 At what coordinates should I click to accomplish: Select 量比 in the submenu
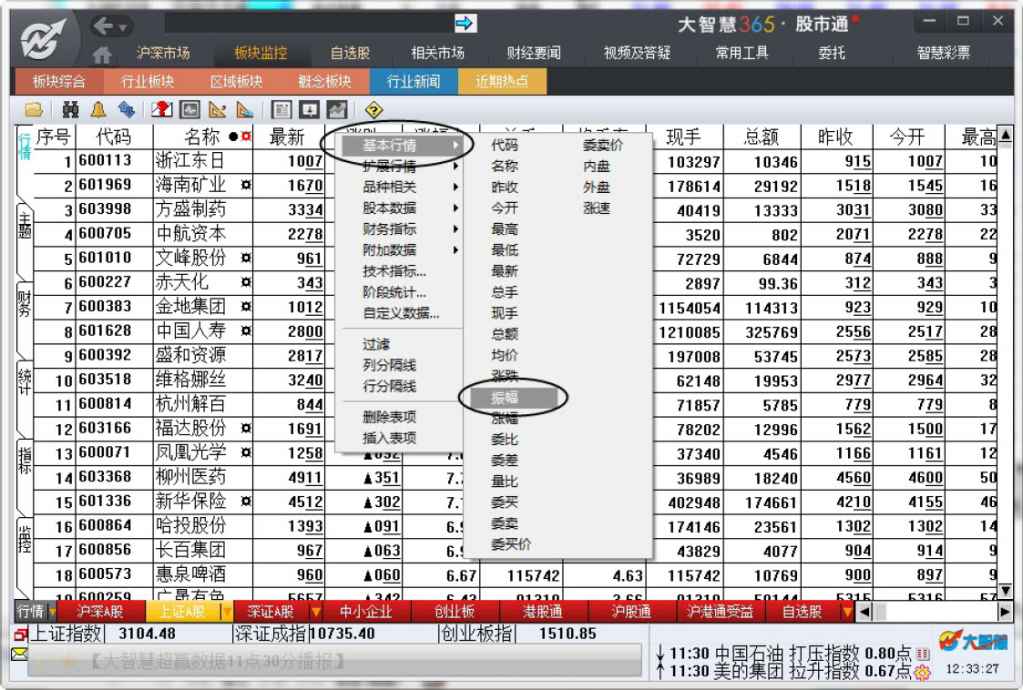point(504,481)
